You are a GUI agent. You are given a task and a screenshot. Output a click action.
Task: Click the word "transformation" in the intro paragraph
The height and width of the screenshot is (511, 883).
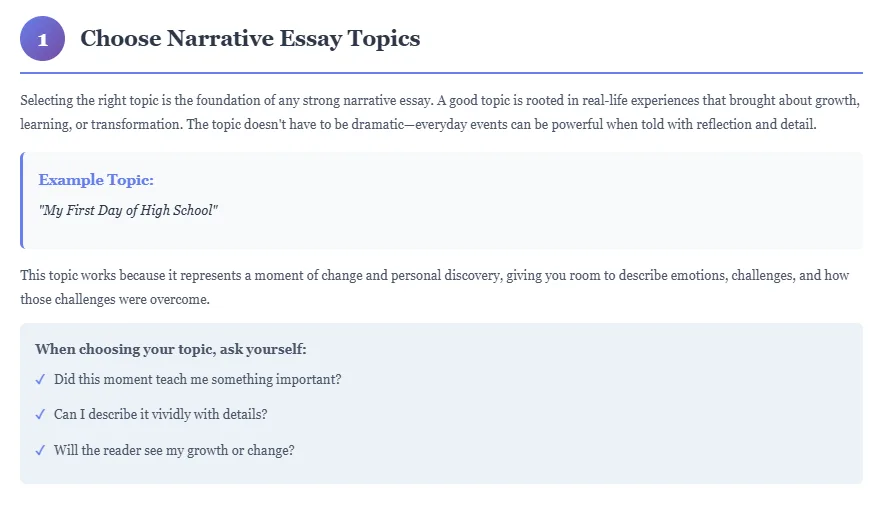(x=125, y=125)
